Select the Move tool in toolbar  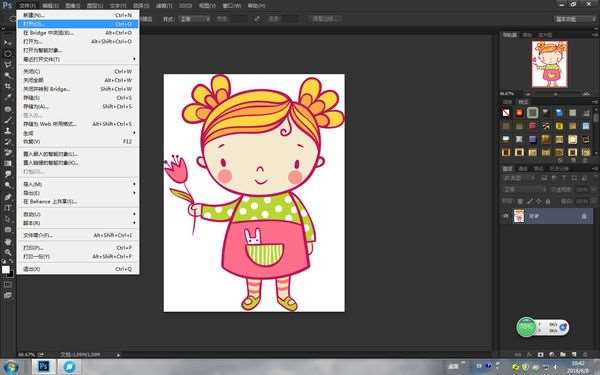pos(8,43)
